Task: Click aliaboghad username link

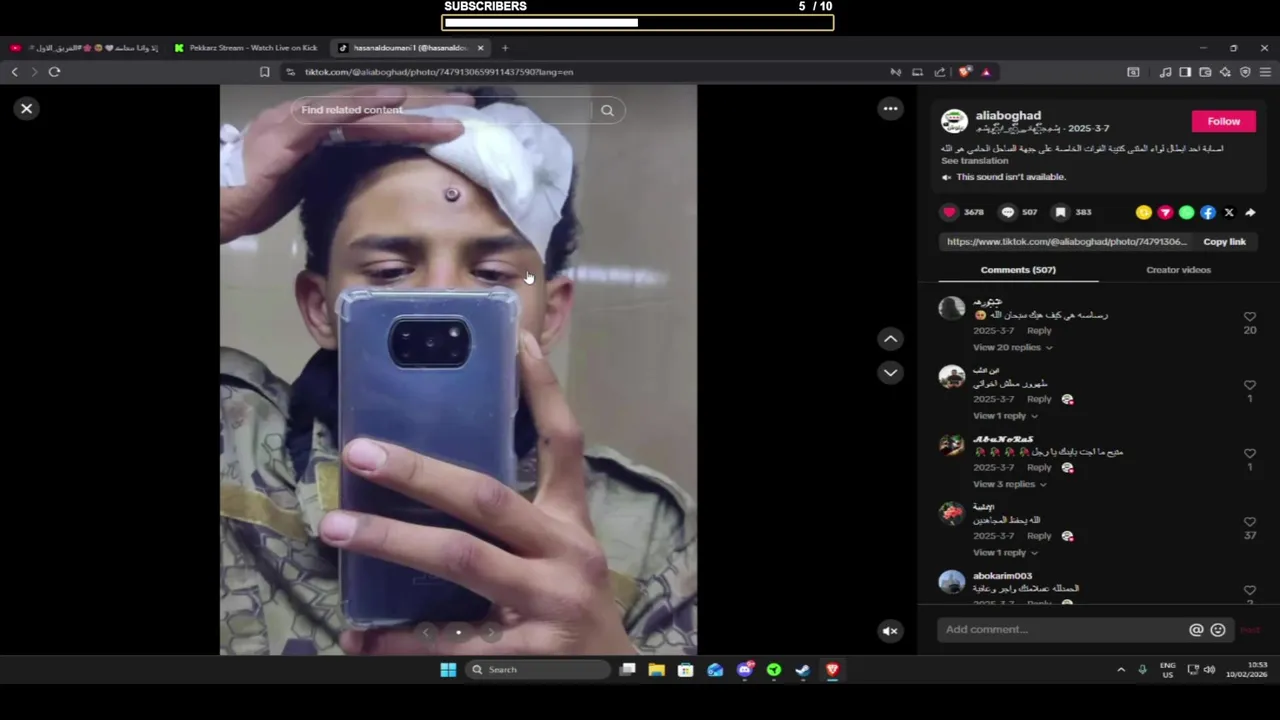Action: [x=1008, y=116]
